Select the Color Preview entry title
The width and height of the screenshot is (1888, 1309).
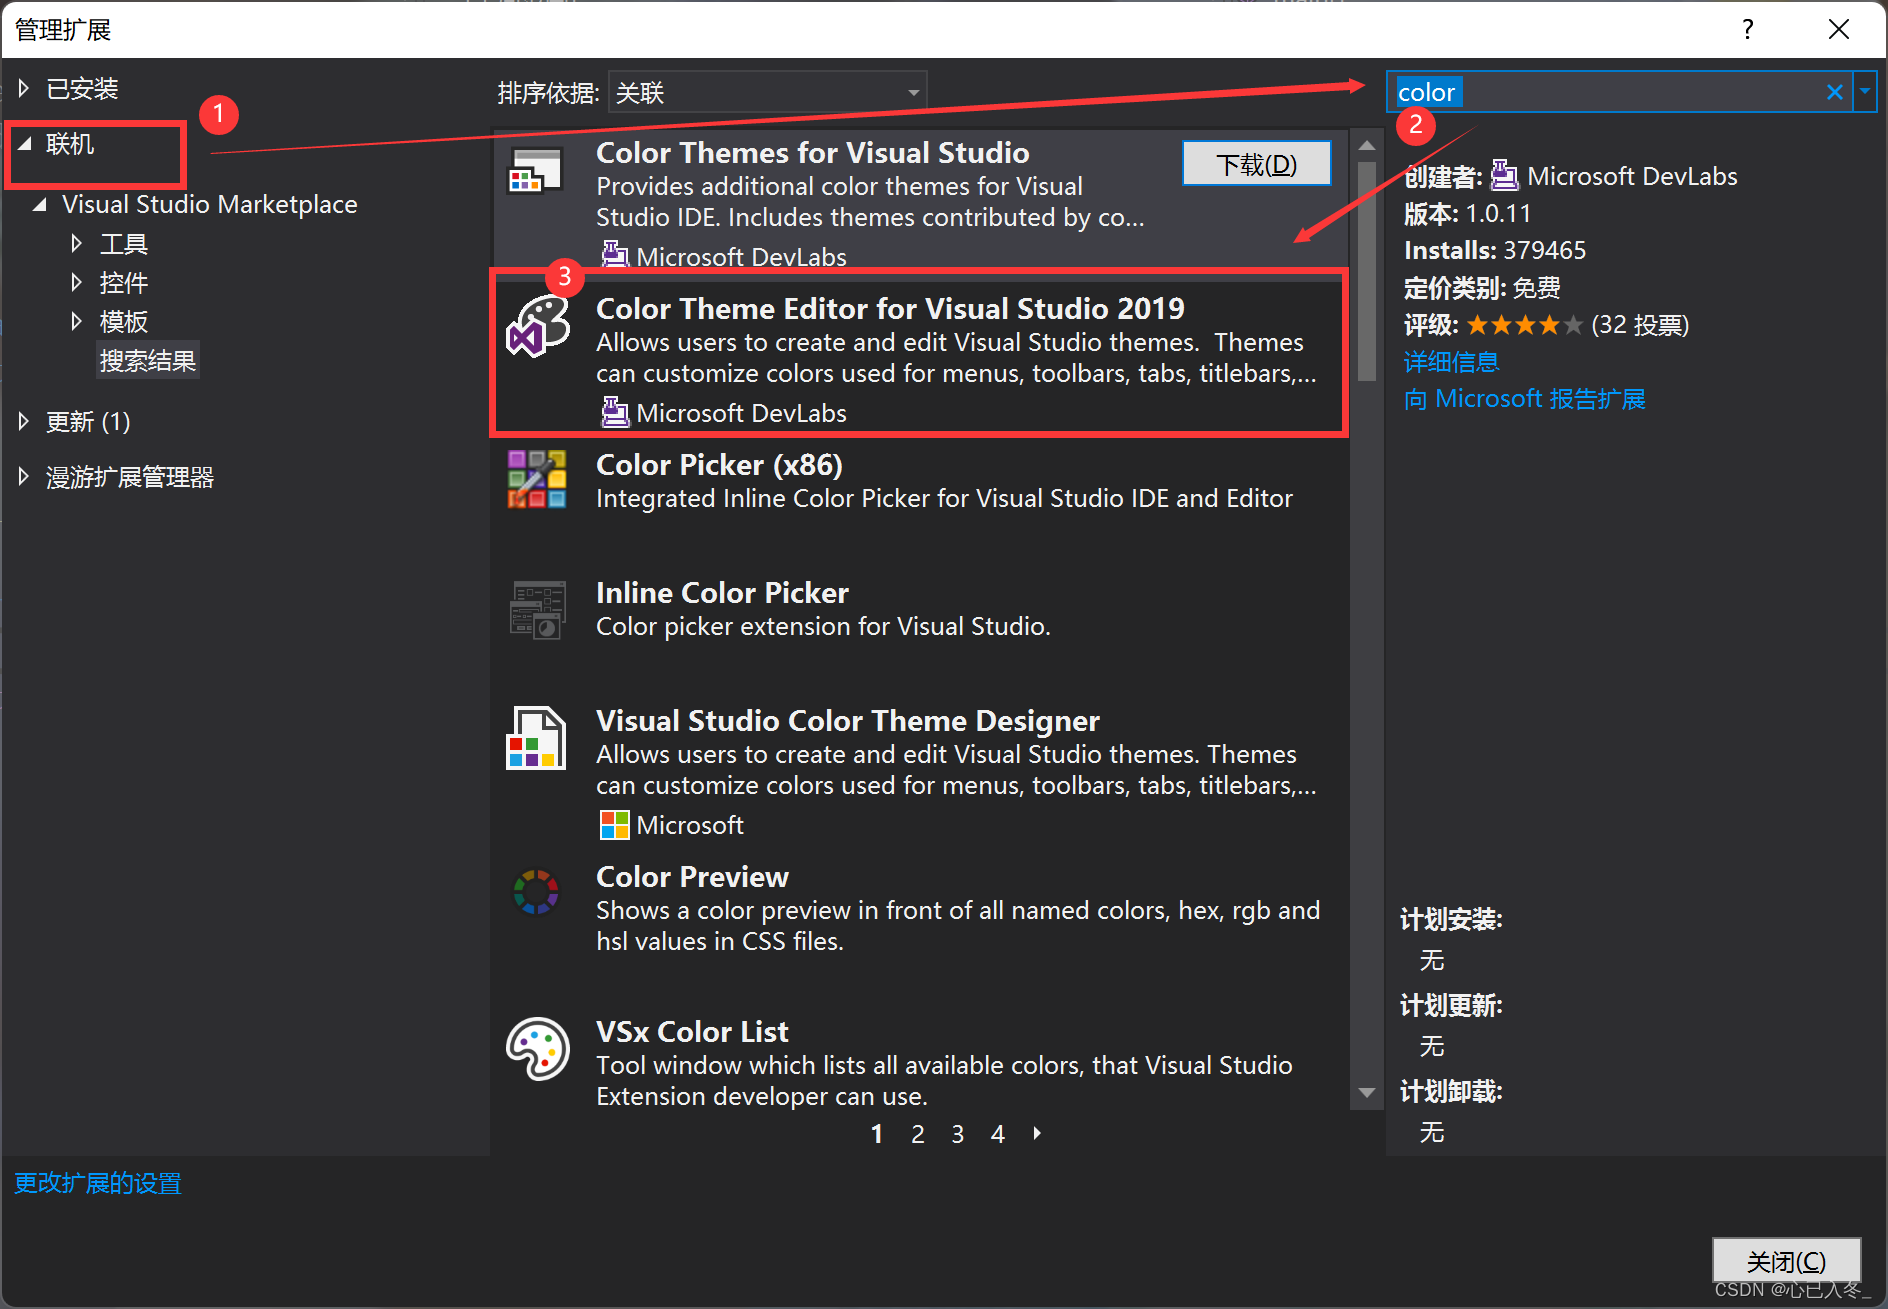coord(692,877)
